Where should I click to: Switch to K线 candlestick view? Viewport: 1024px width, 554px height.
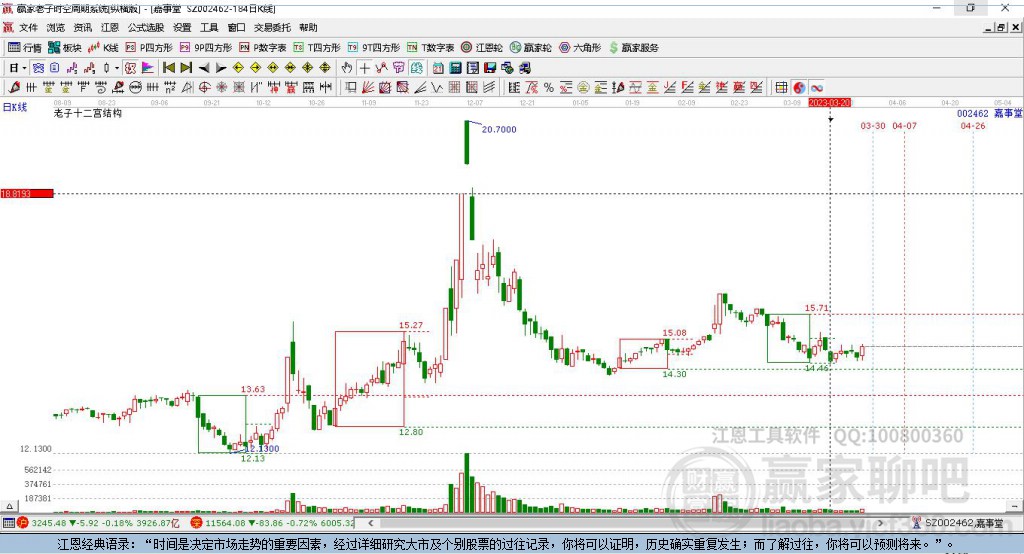tap(104, 47)
